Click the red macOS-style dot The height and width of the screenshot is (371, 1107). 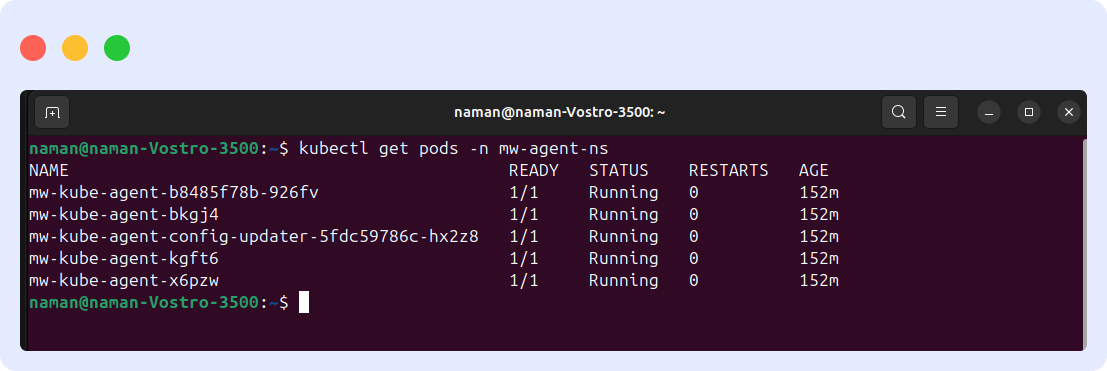33,48
